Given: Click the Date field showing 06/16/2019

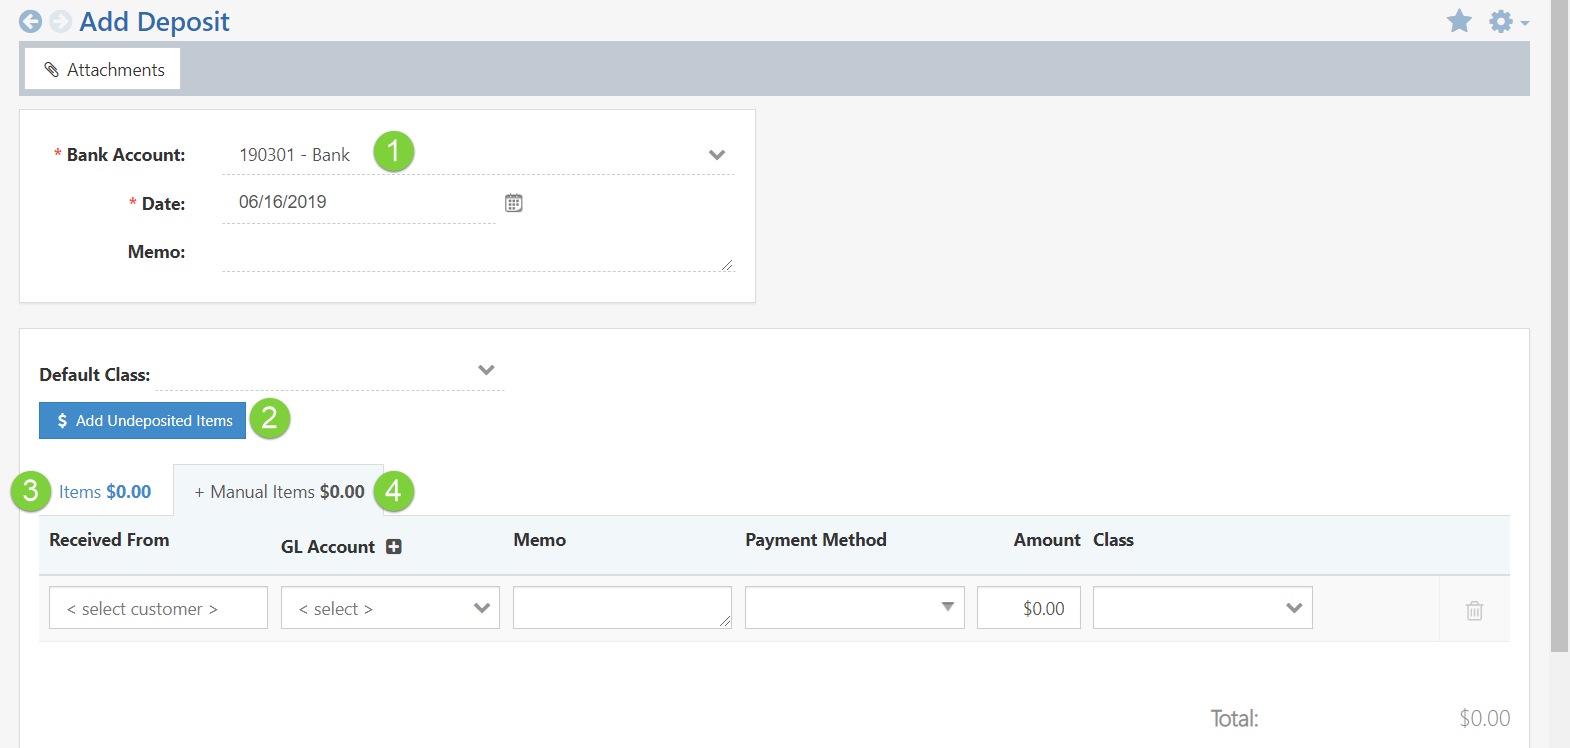Looking at the screenshot, I should (x=358, y=202).
